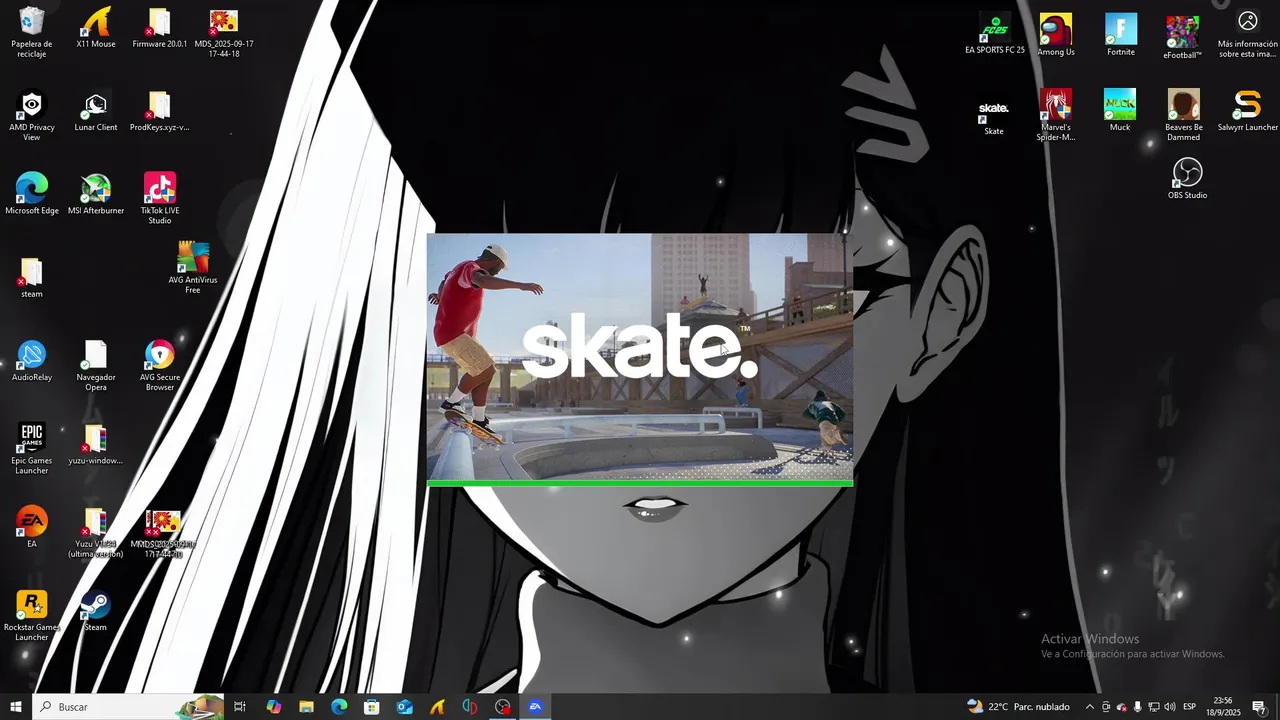Select the Beavers Be Dammed shortcut

pyautogui.click(x=1184, y=115)
